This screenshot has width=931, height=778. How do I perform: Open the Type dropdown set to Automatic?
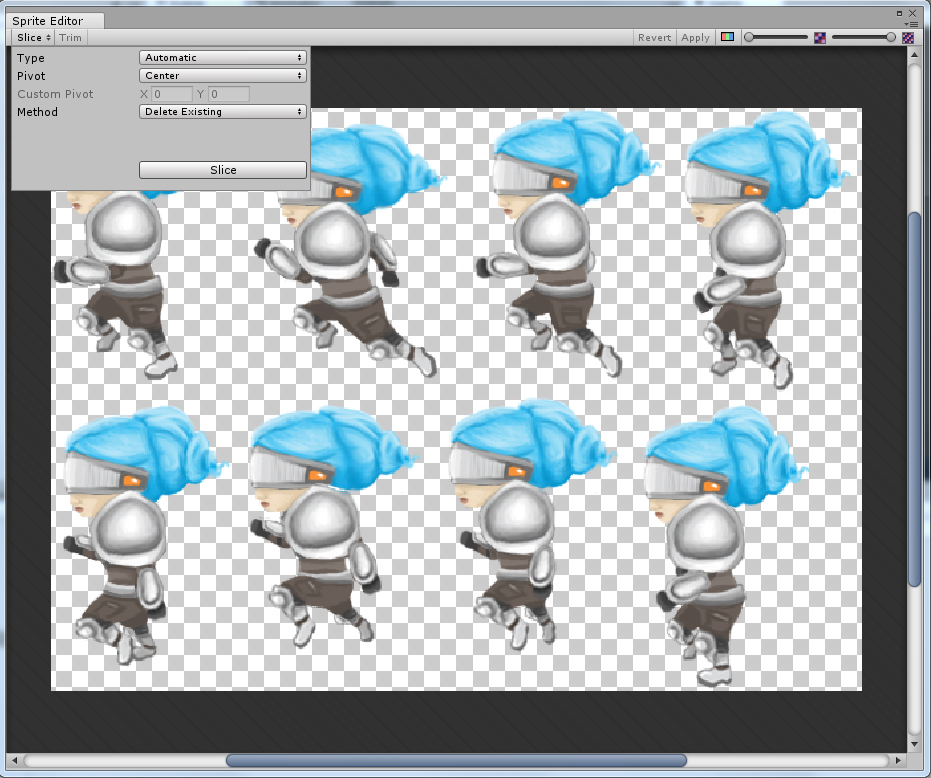coord(222,57)
